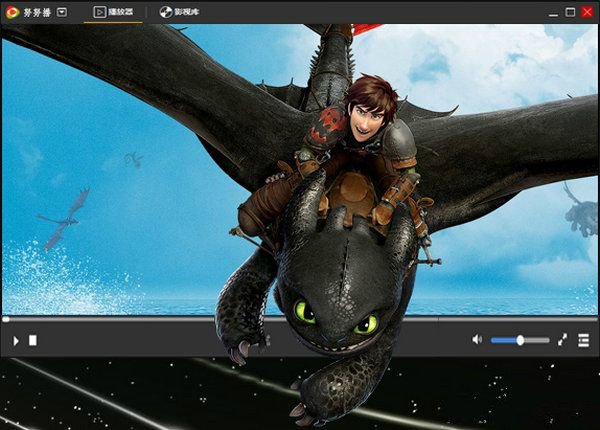Open the 影视库 tab
600x430 pixels.
(x=186, y=12)
